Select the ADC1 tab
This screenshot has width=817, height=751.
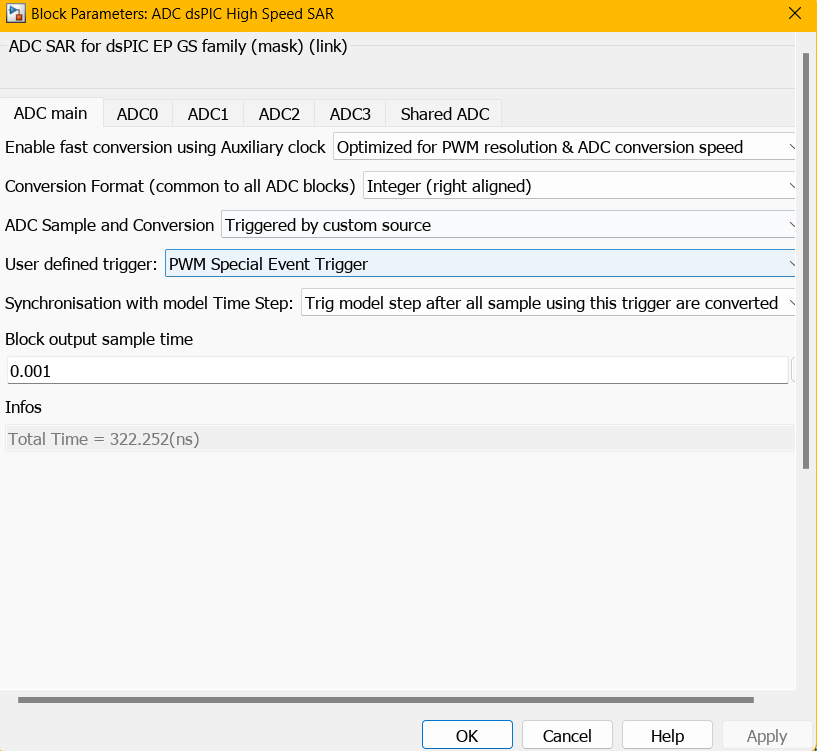click(208, 114)
